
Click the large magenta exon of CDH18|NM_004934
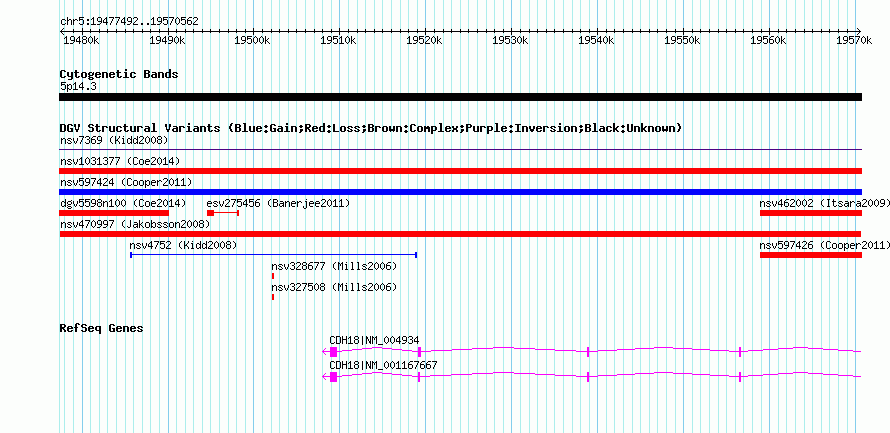[x=333, y=352]
